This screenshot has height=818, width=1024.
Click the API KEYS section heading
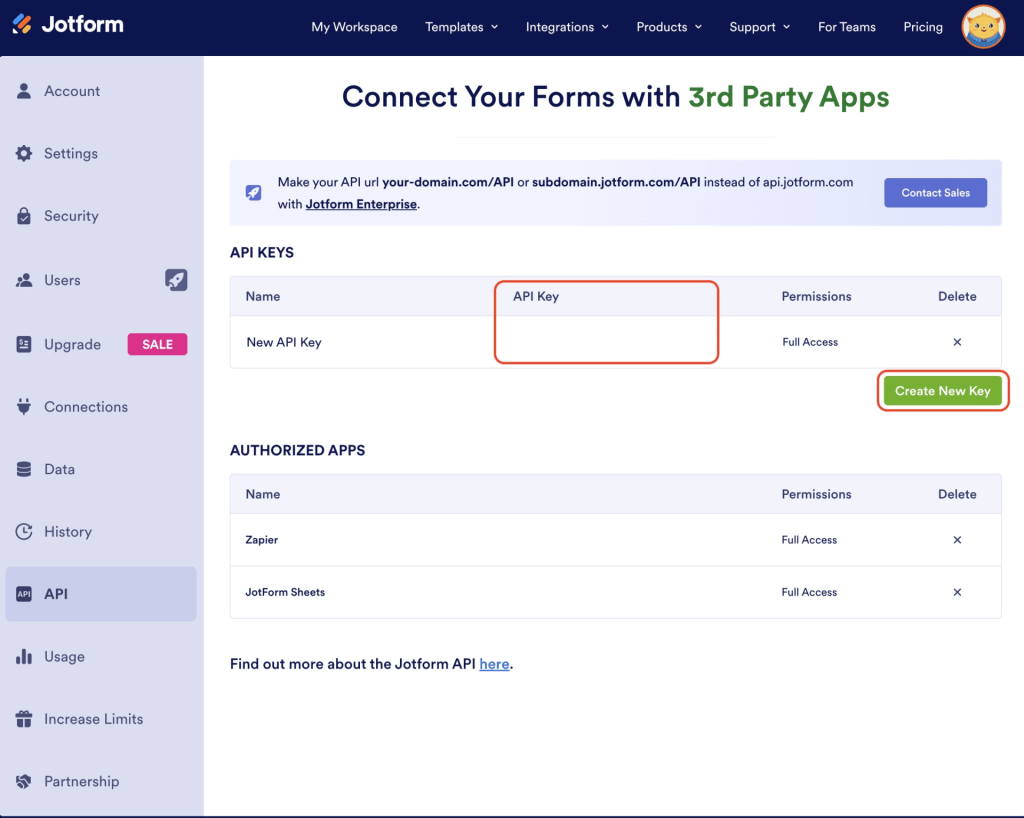262,253
